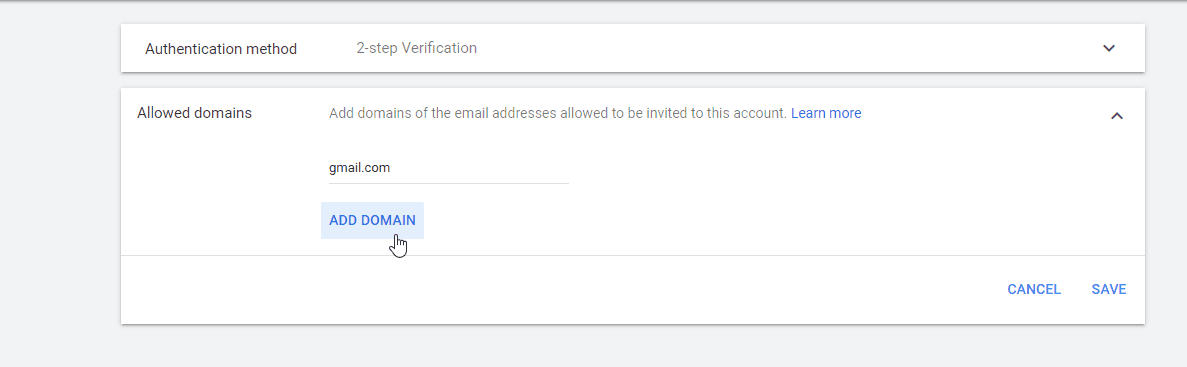The height and width of the screenshot is (367, 1187).
Task: Click the word DOMAIN in ADD DOMAIN
Action: [388, 220]
